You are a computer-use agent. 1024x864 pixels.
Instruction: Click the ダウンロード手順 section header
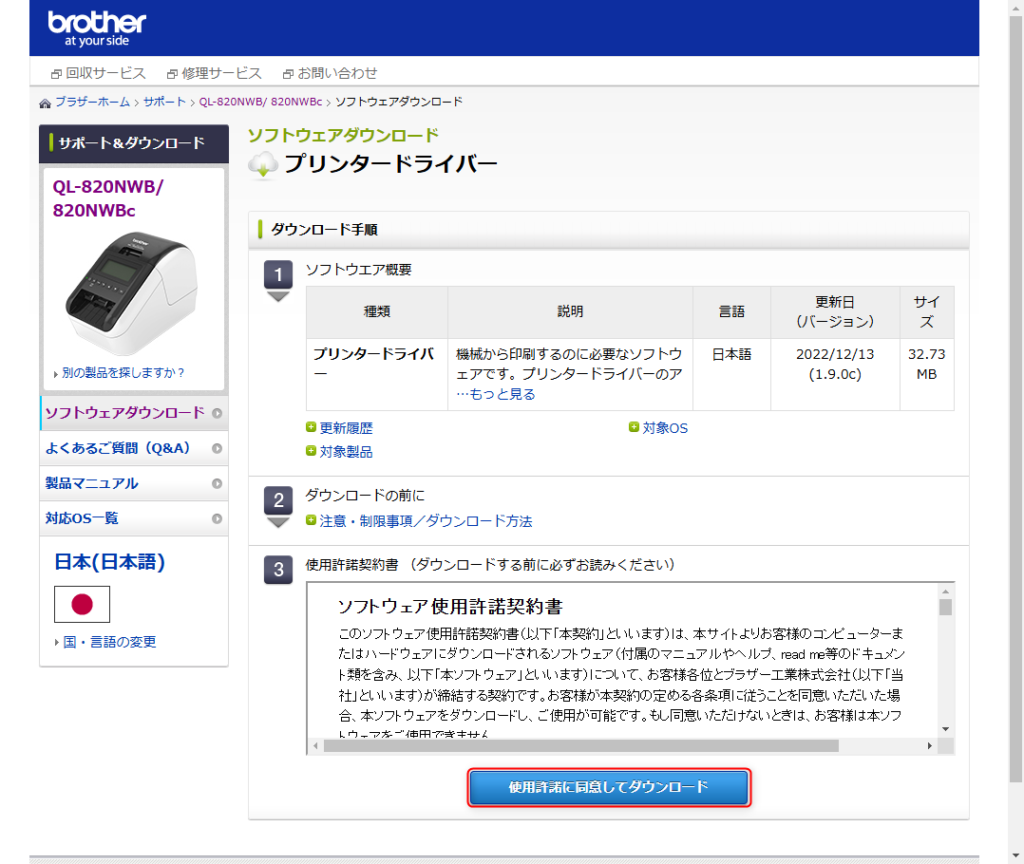tap(609, 230)
